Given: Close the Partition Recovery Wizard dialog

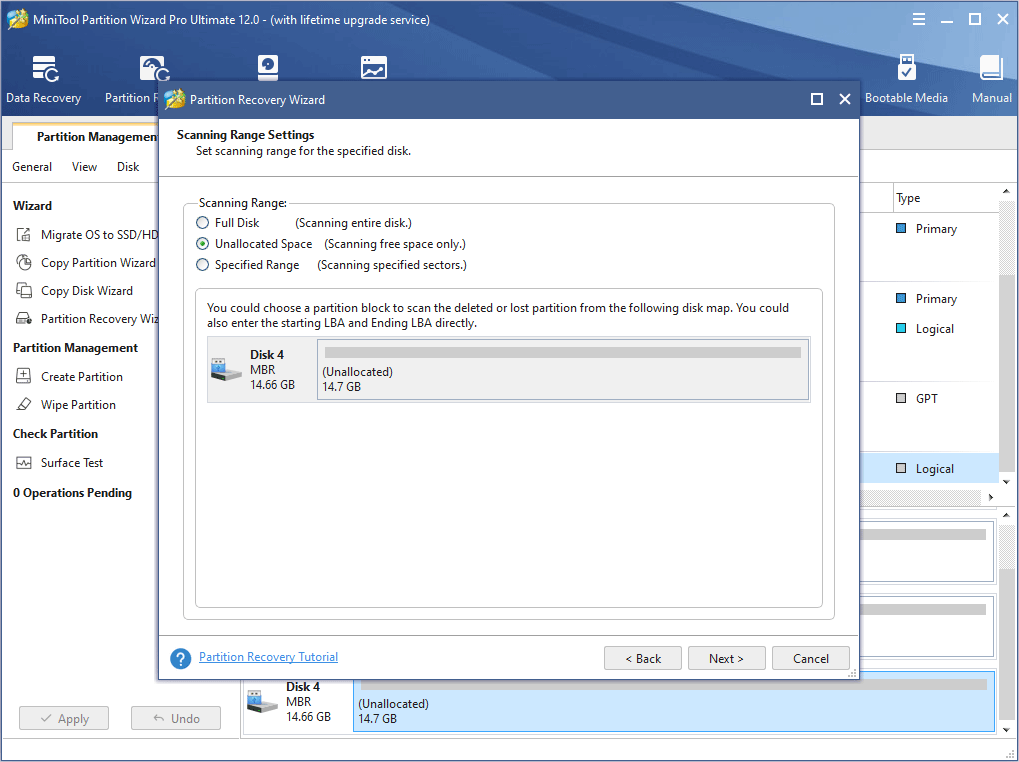Looking at the screenshot, I should 845,99.
